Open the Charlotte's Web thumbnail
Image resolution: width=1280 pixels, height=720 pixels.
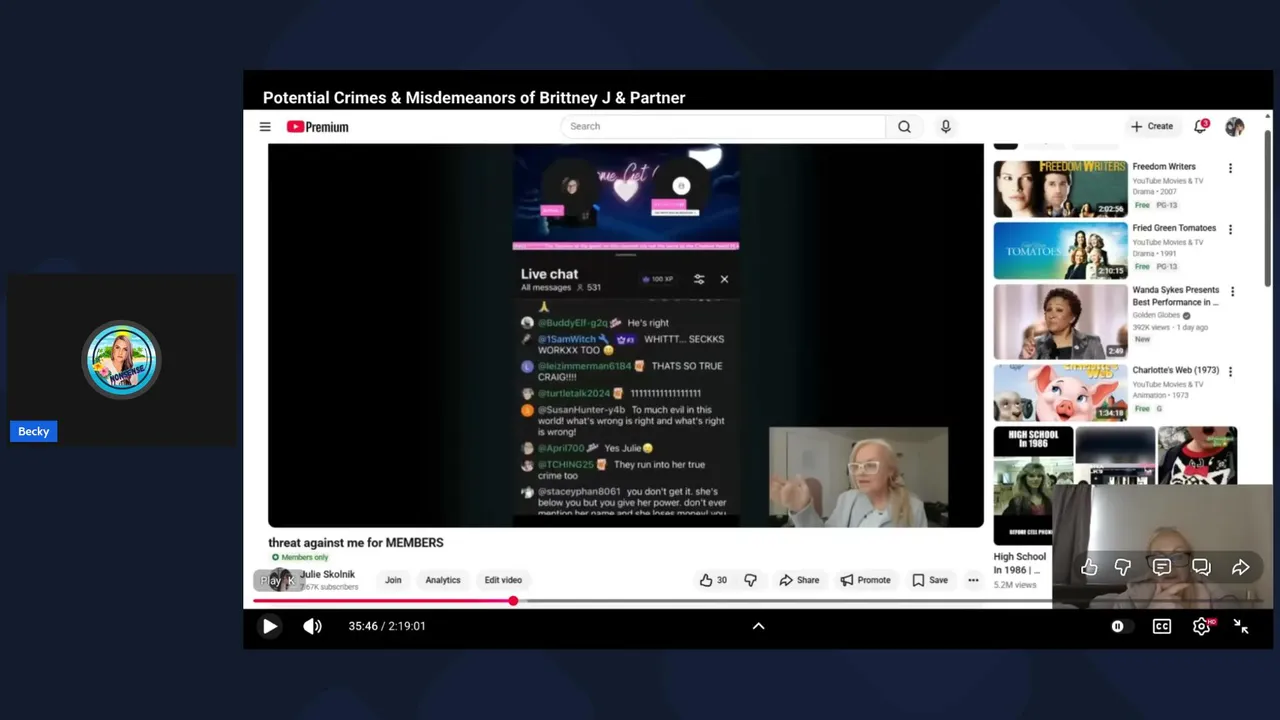pyautogui.click(x=1060, y=392)
